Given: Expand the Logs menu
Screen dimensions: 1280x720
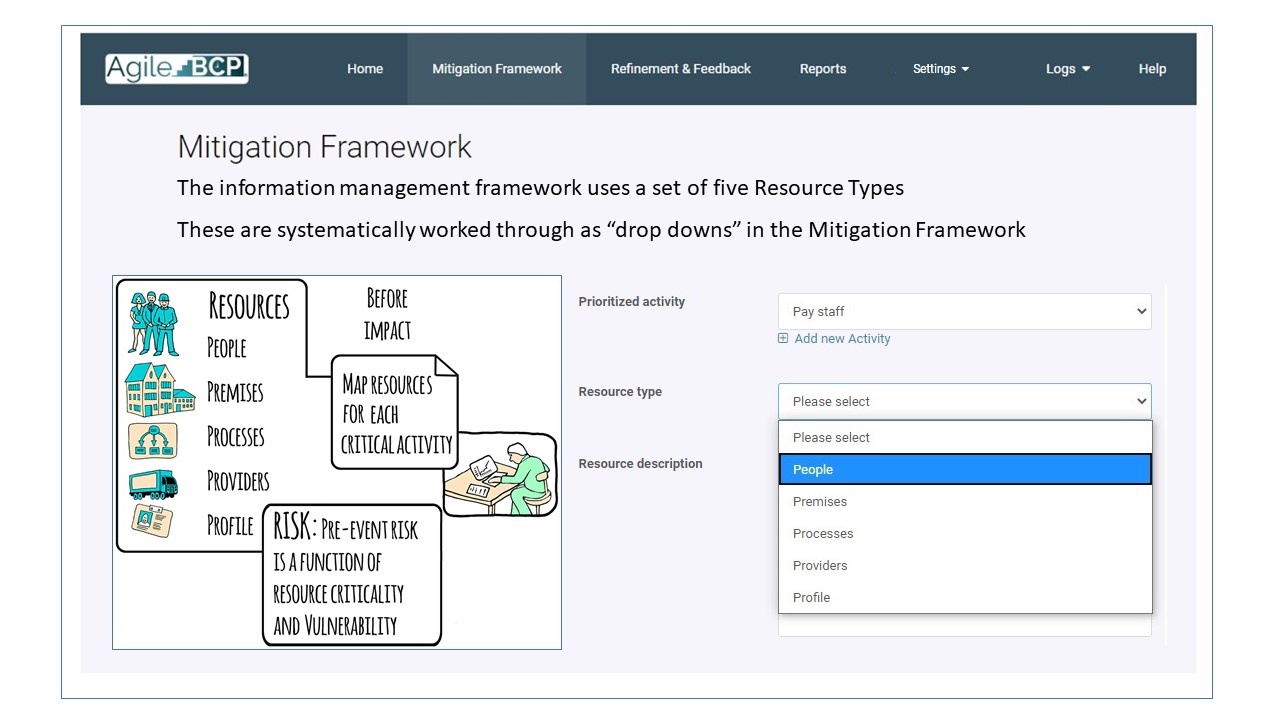Looking at the screenshot, I should tap(1067, 69).
